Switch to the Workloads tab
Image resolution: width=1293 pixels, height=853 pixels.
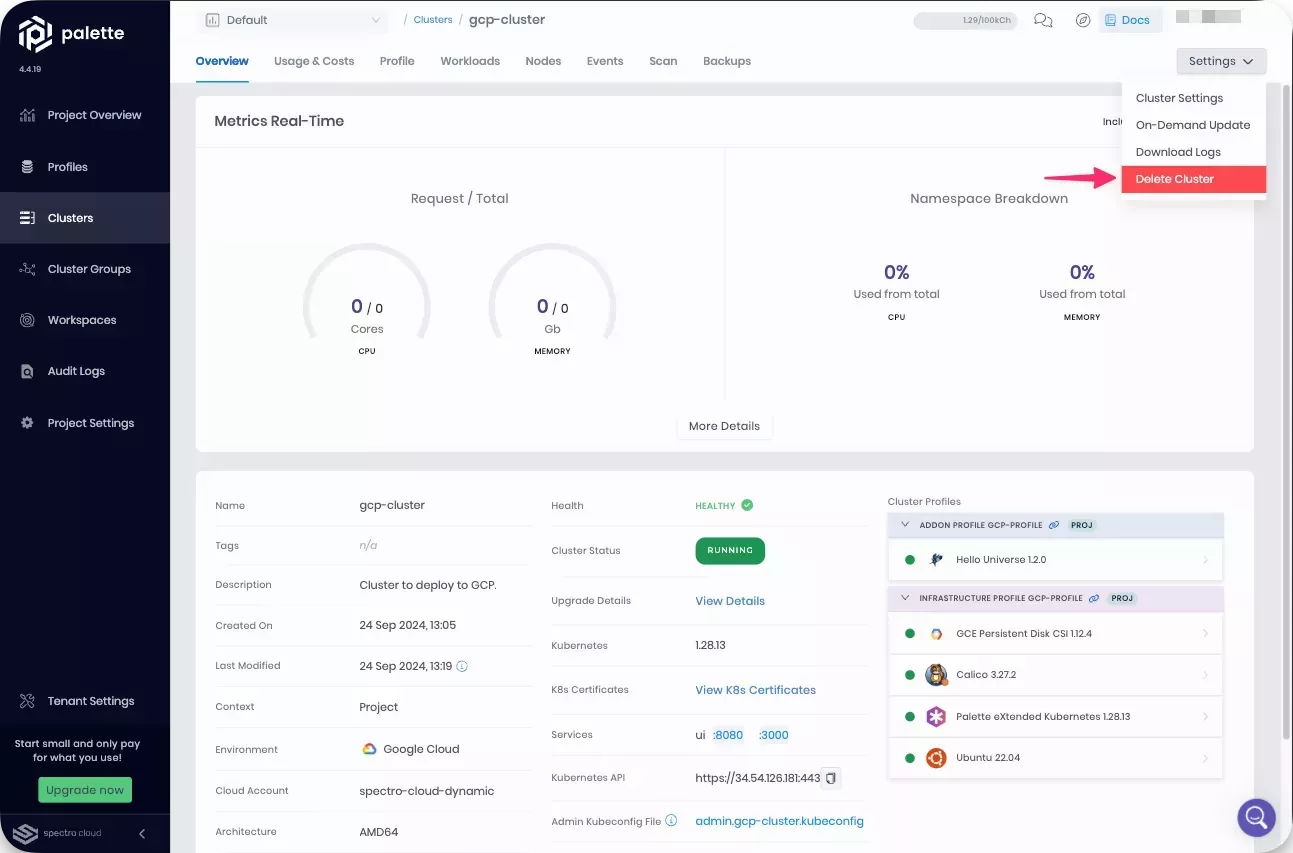pyautogui.click(x=469, y=61)
